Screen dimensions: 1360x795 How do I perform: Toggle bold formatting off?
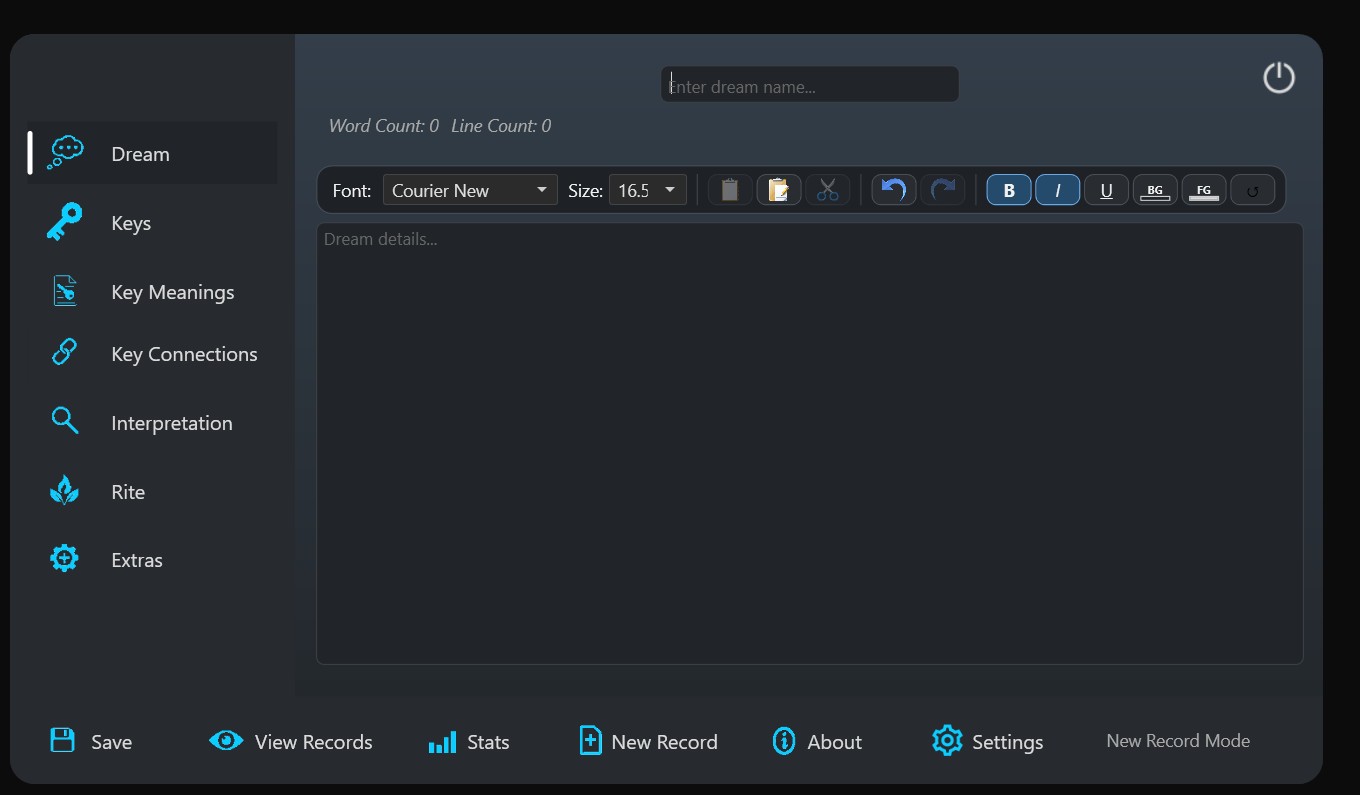coord(1009,190)
